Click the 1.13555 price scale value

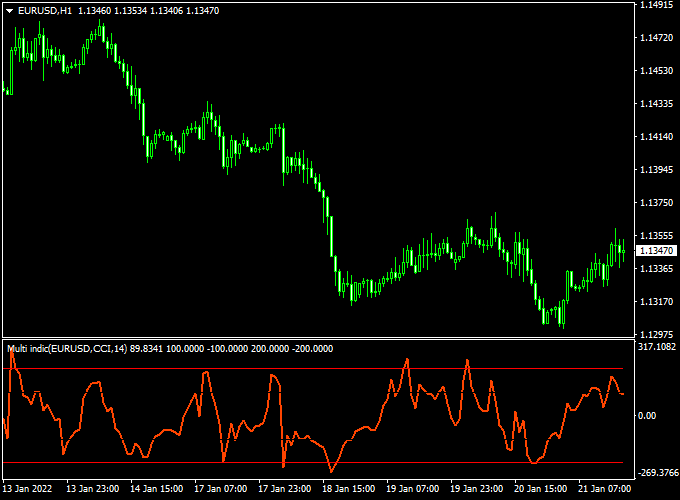click(x=657, y=235)
